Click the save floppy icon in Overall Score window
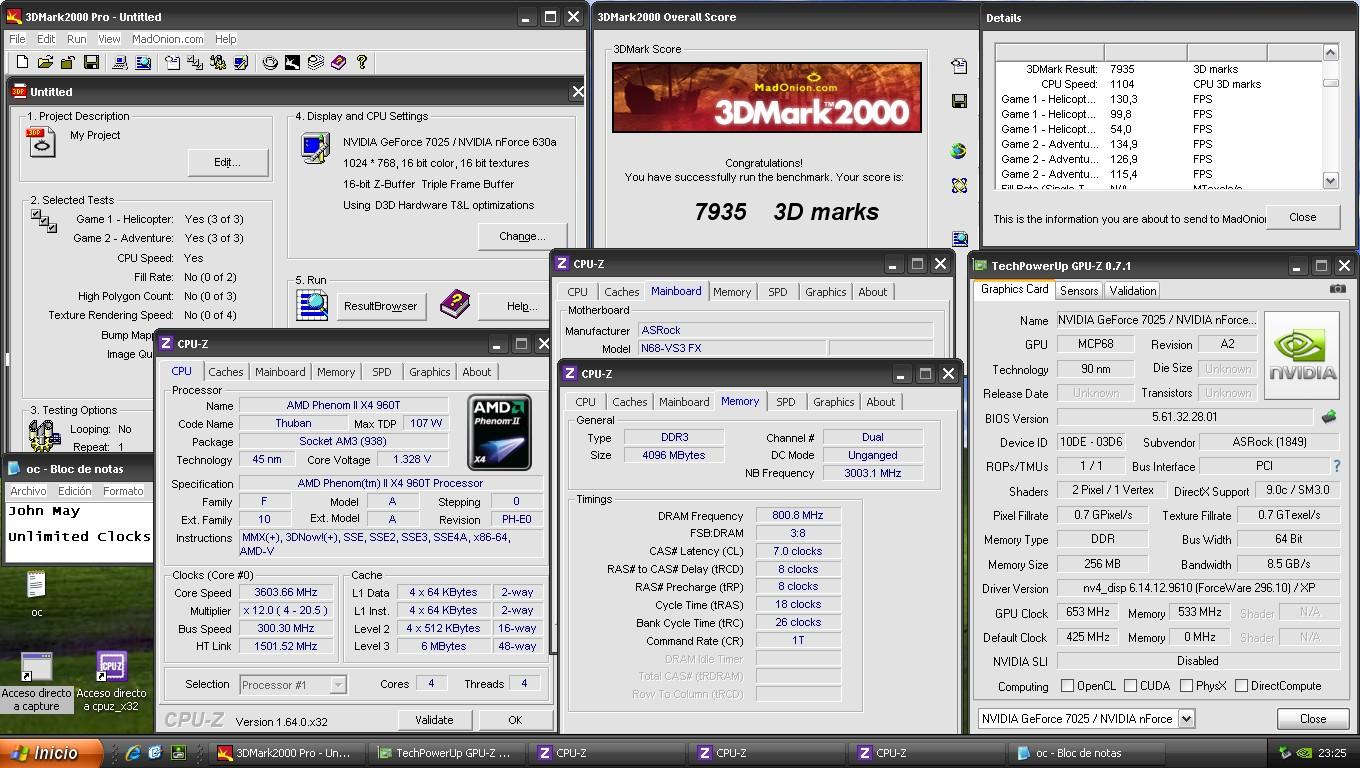1360x768 pixels. pyautogui.click(x=959, y=101)
